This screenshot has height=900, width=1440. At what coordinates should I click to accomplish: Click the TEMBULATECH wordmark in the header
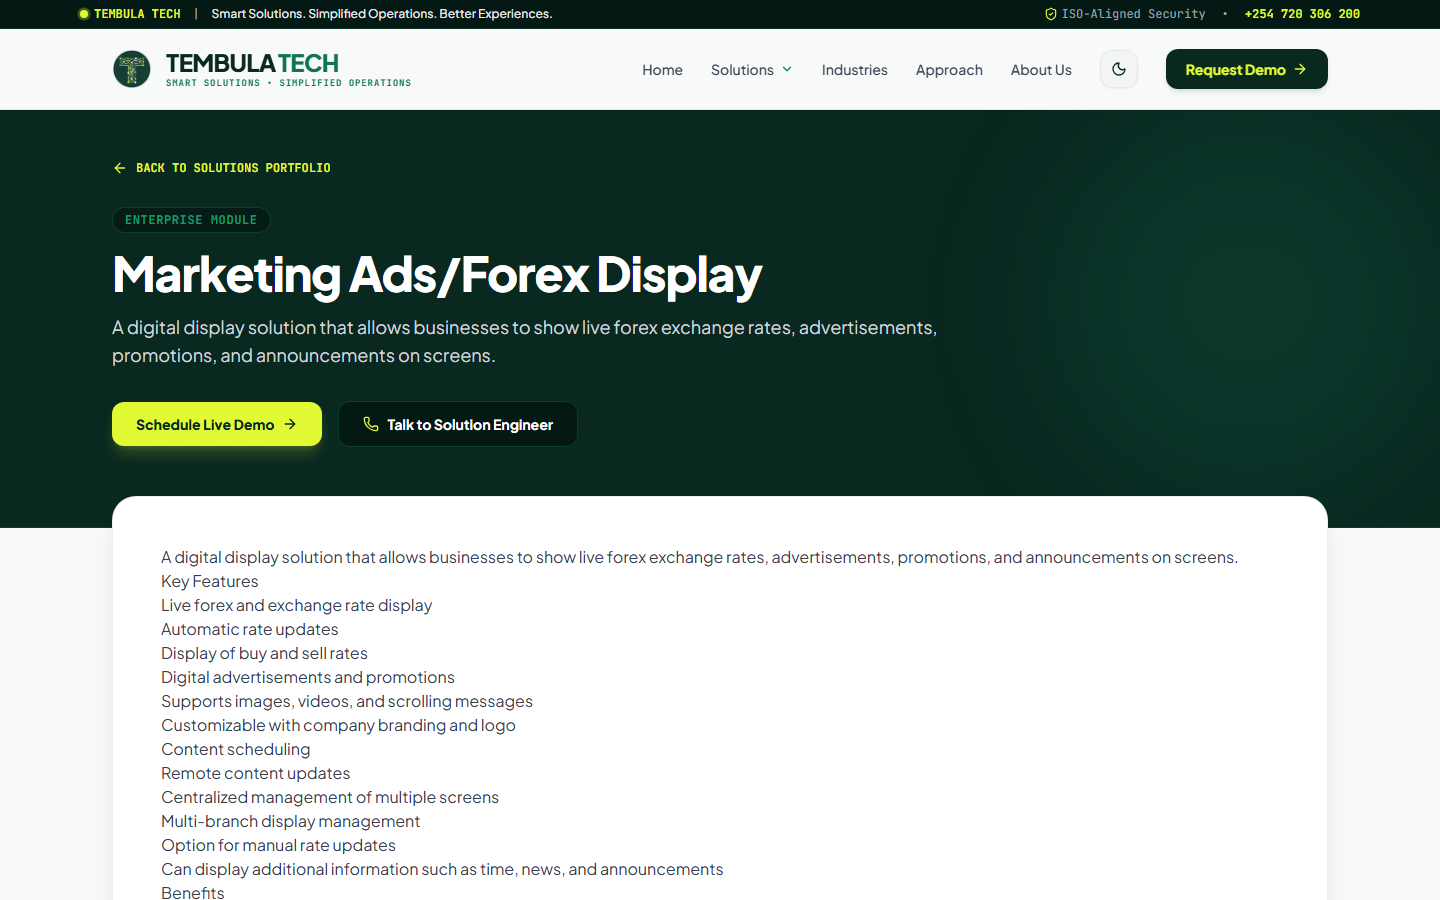(252, 63)
